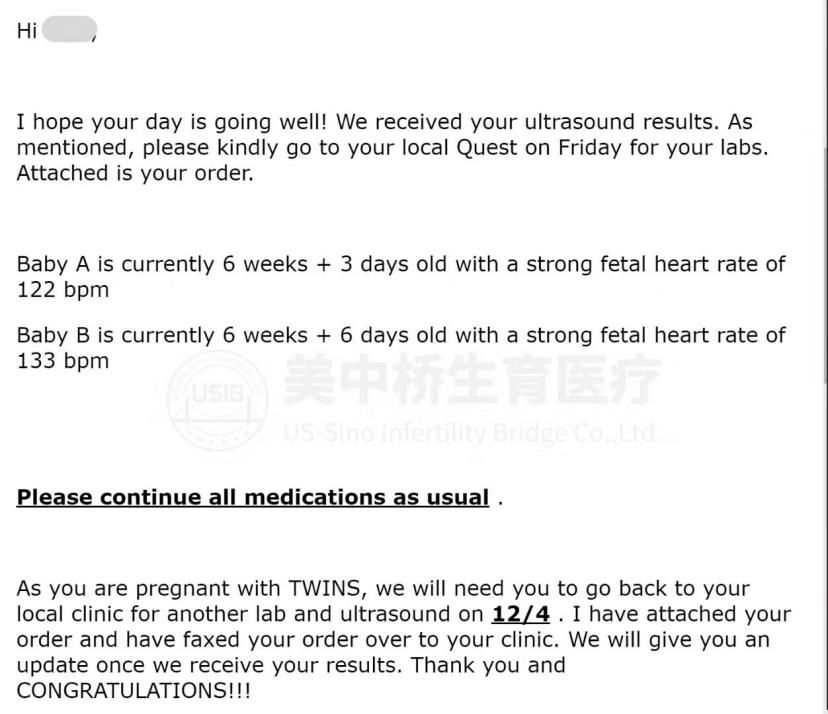Image resolution: width=828 pixels, height=714 pixels.
Task: Click the CONGRATULATIONS!!! text at the bottom
Action: click(x=133, y=692)
